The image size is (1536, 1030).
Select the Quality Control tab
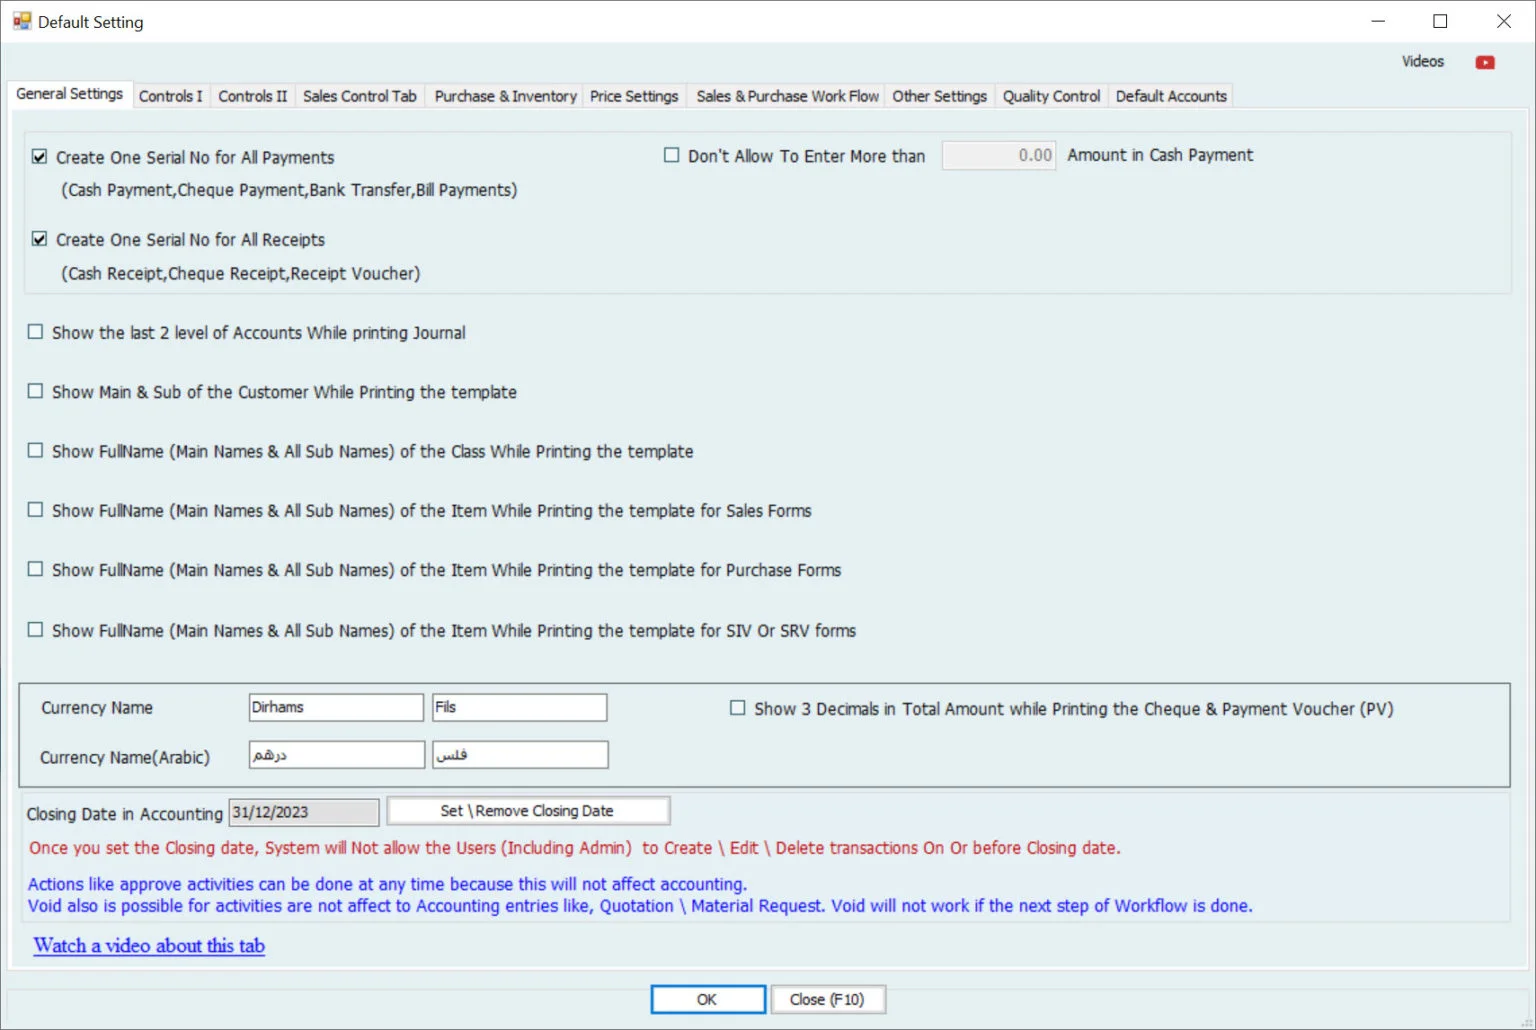point(1051,96)
